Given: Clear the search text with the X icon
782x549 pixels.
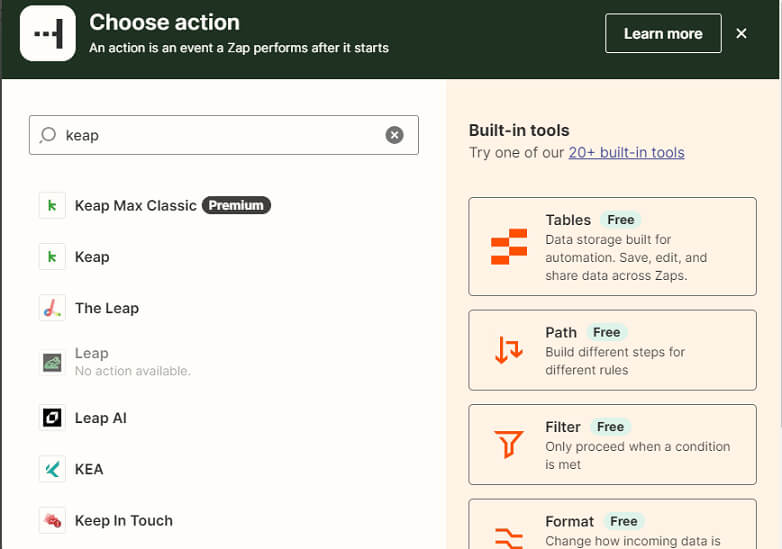Looking at the screenshot, I should click(394, 135).
